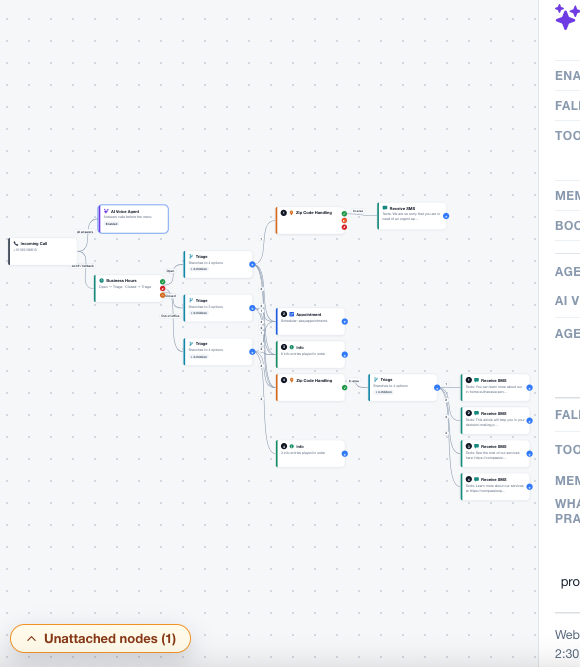Click the chevron on Unattached nodes pill
The height and width of the screenshot is (667, 580).
tap(31, 638)
